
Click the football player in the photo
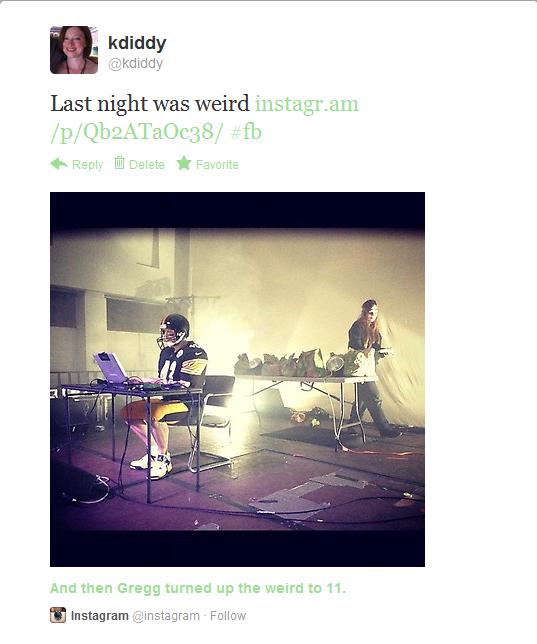click(168, 396)
